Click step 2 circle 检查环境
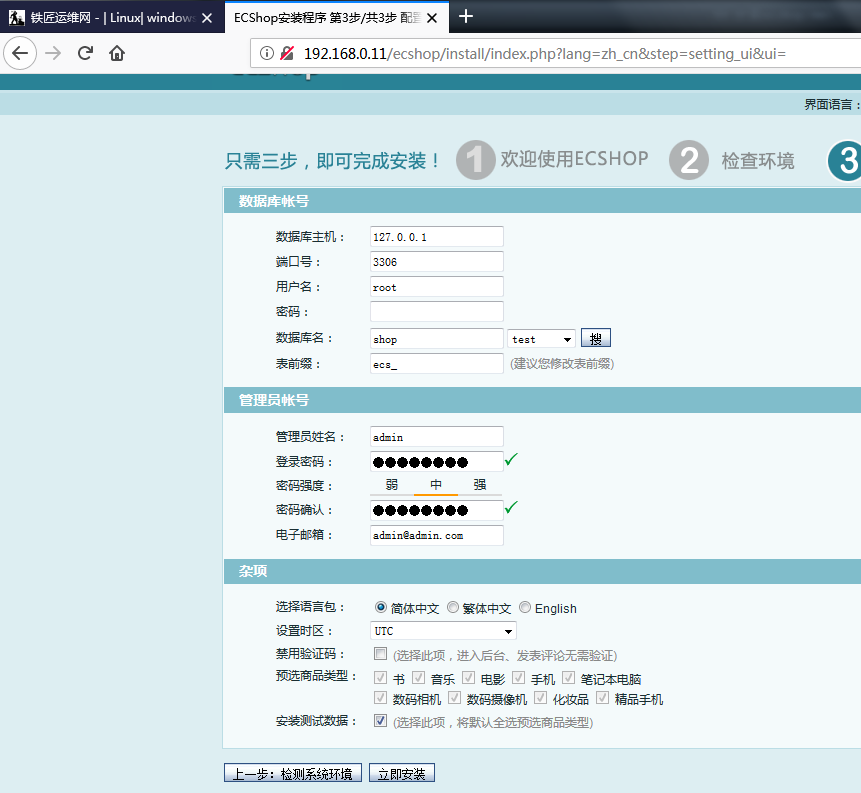The image size is (861, 793). [x=689, y=160]
